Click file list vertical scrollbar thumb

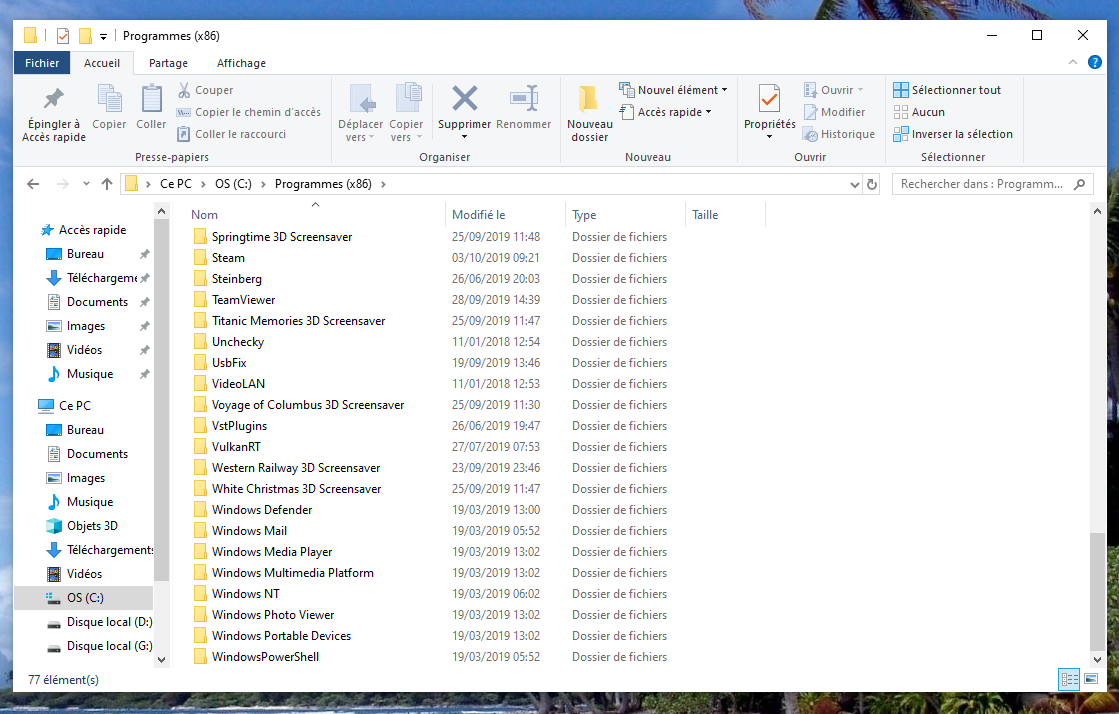click(x=1097, y=591)
